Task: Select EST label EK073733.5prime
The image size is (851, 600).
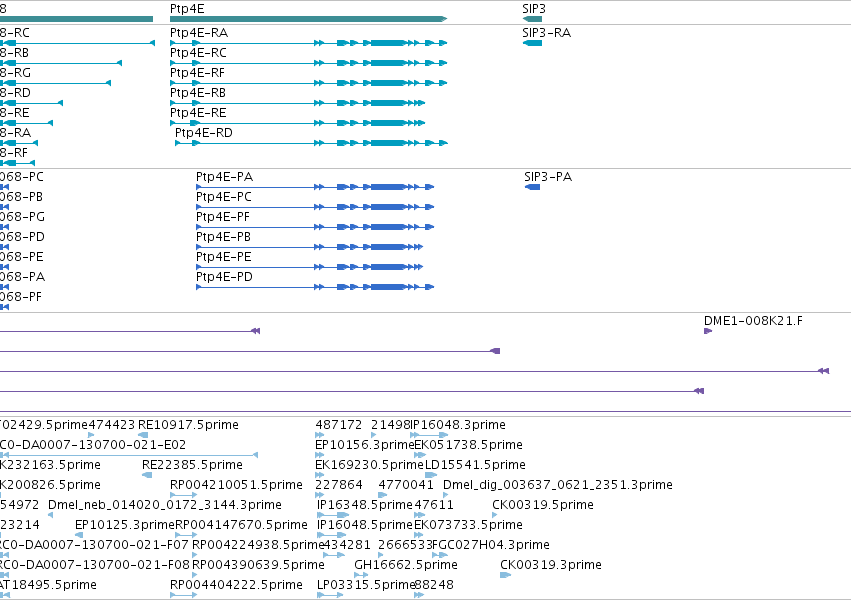Action: (x=468, y=525)
